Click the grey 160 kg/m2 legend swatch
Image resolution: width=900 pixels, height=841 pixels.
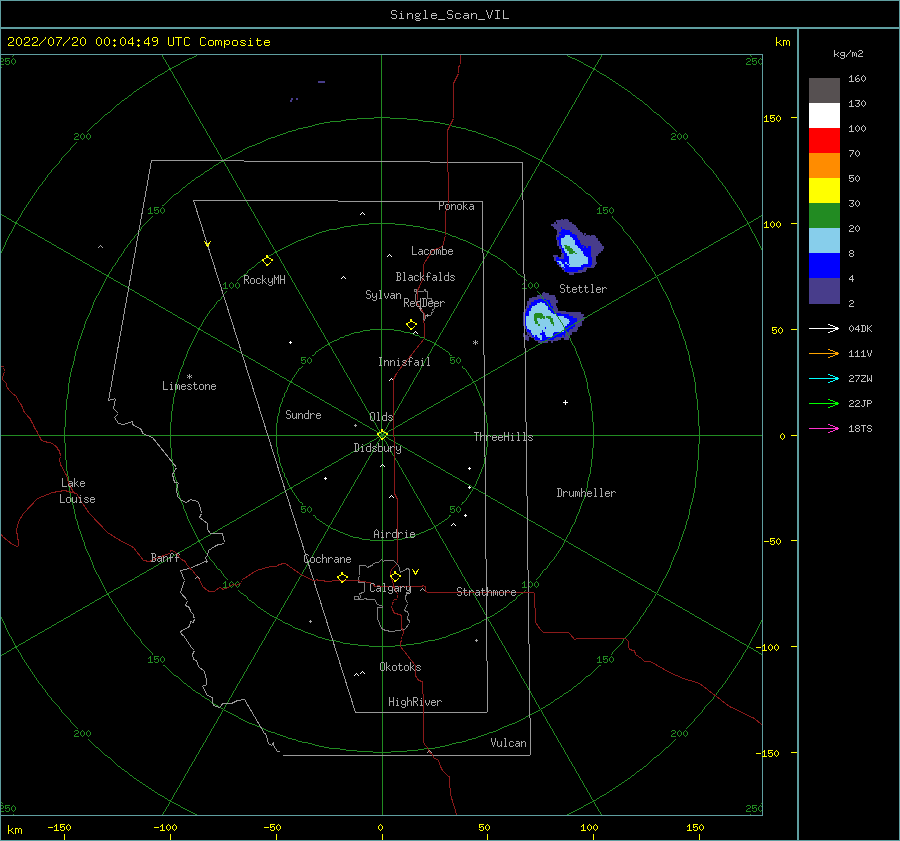[824, 91]
